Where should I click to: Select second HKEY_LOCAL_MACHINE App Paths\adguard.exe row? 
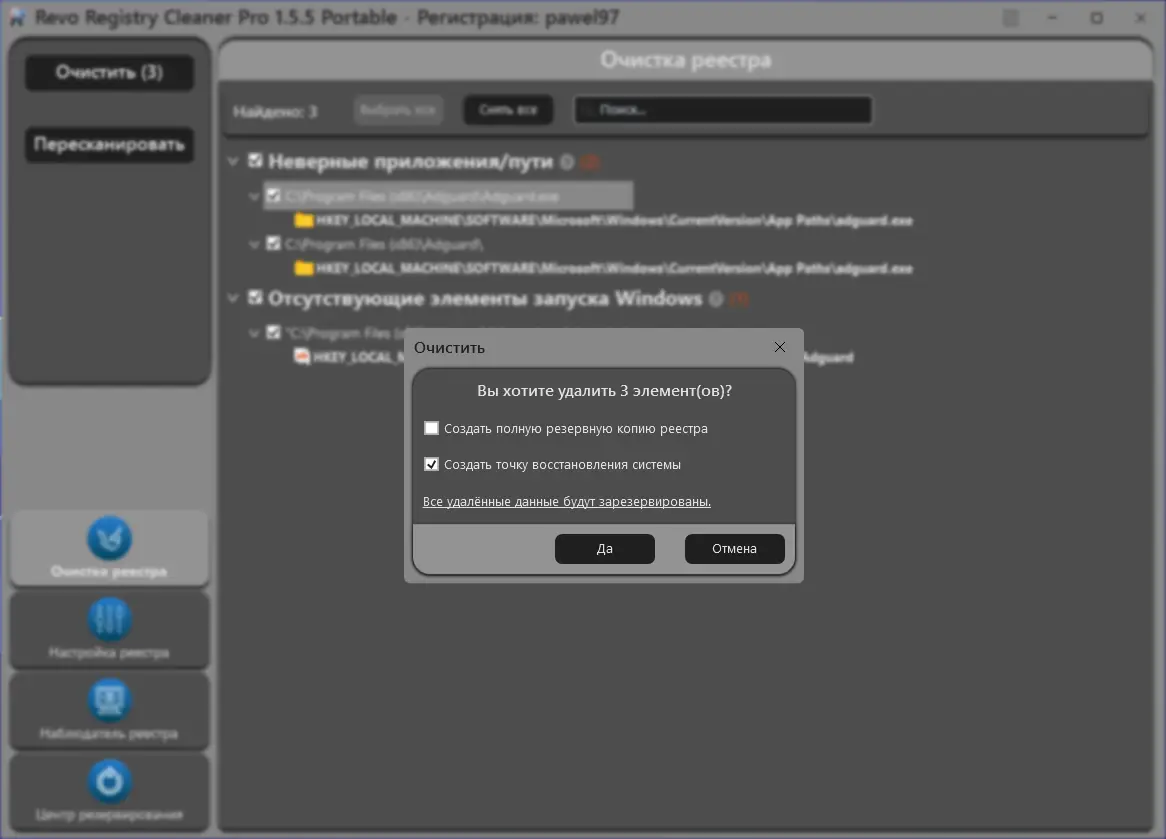click(613, 268)
